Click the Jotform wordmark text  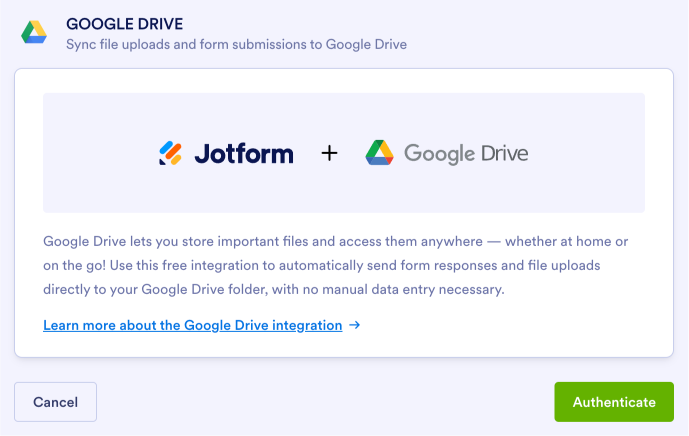pyautogui.click(x=243, y=153)
